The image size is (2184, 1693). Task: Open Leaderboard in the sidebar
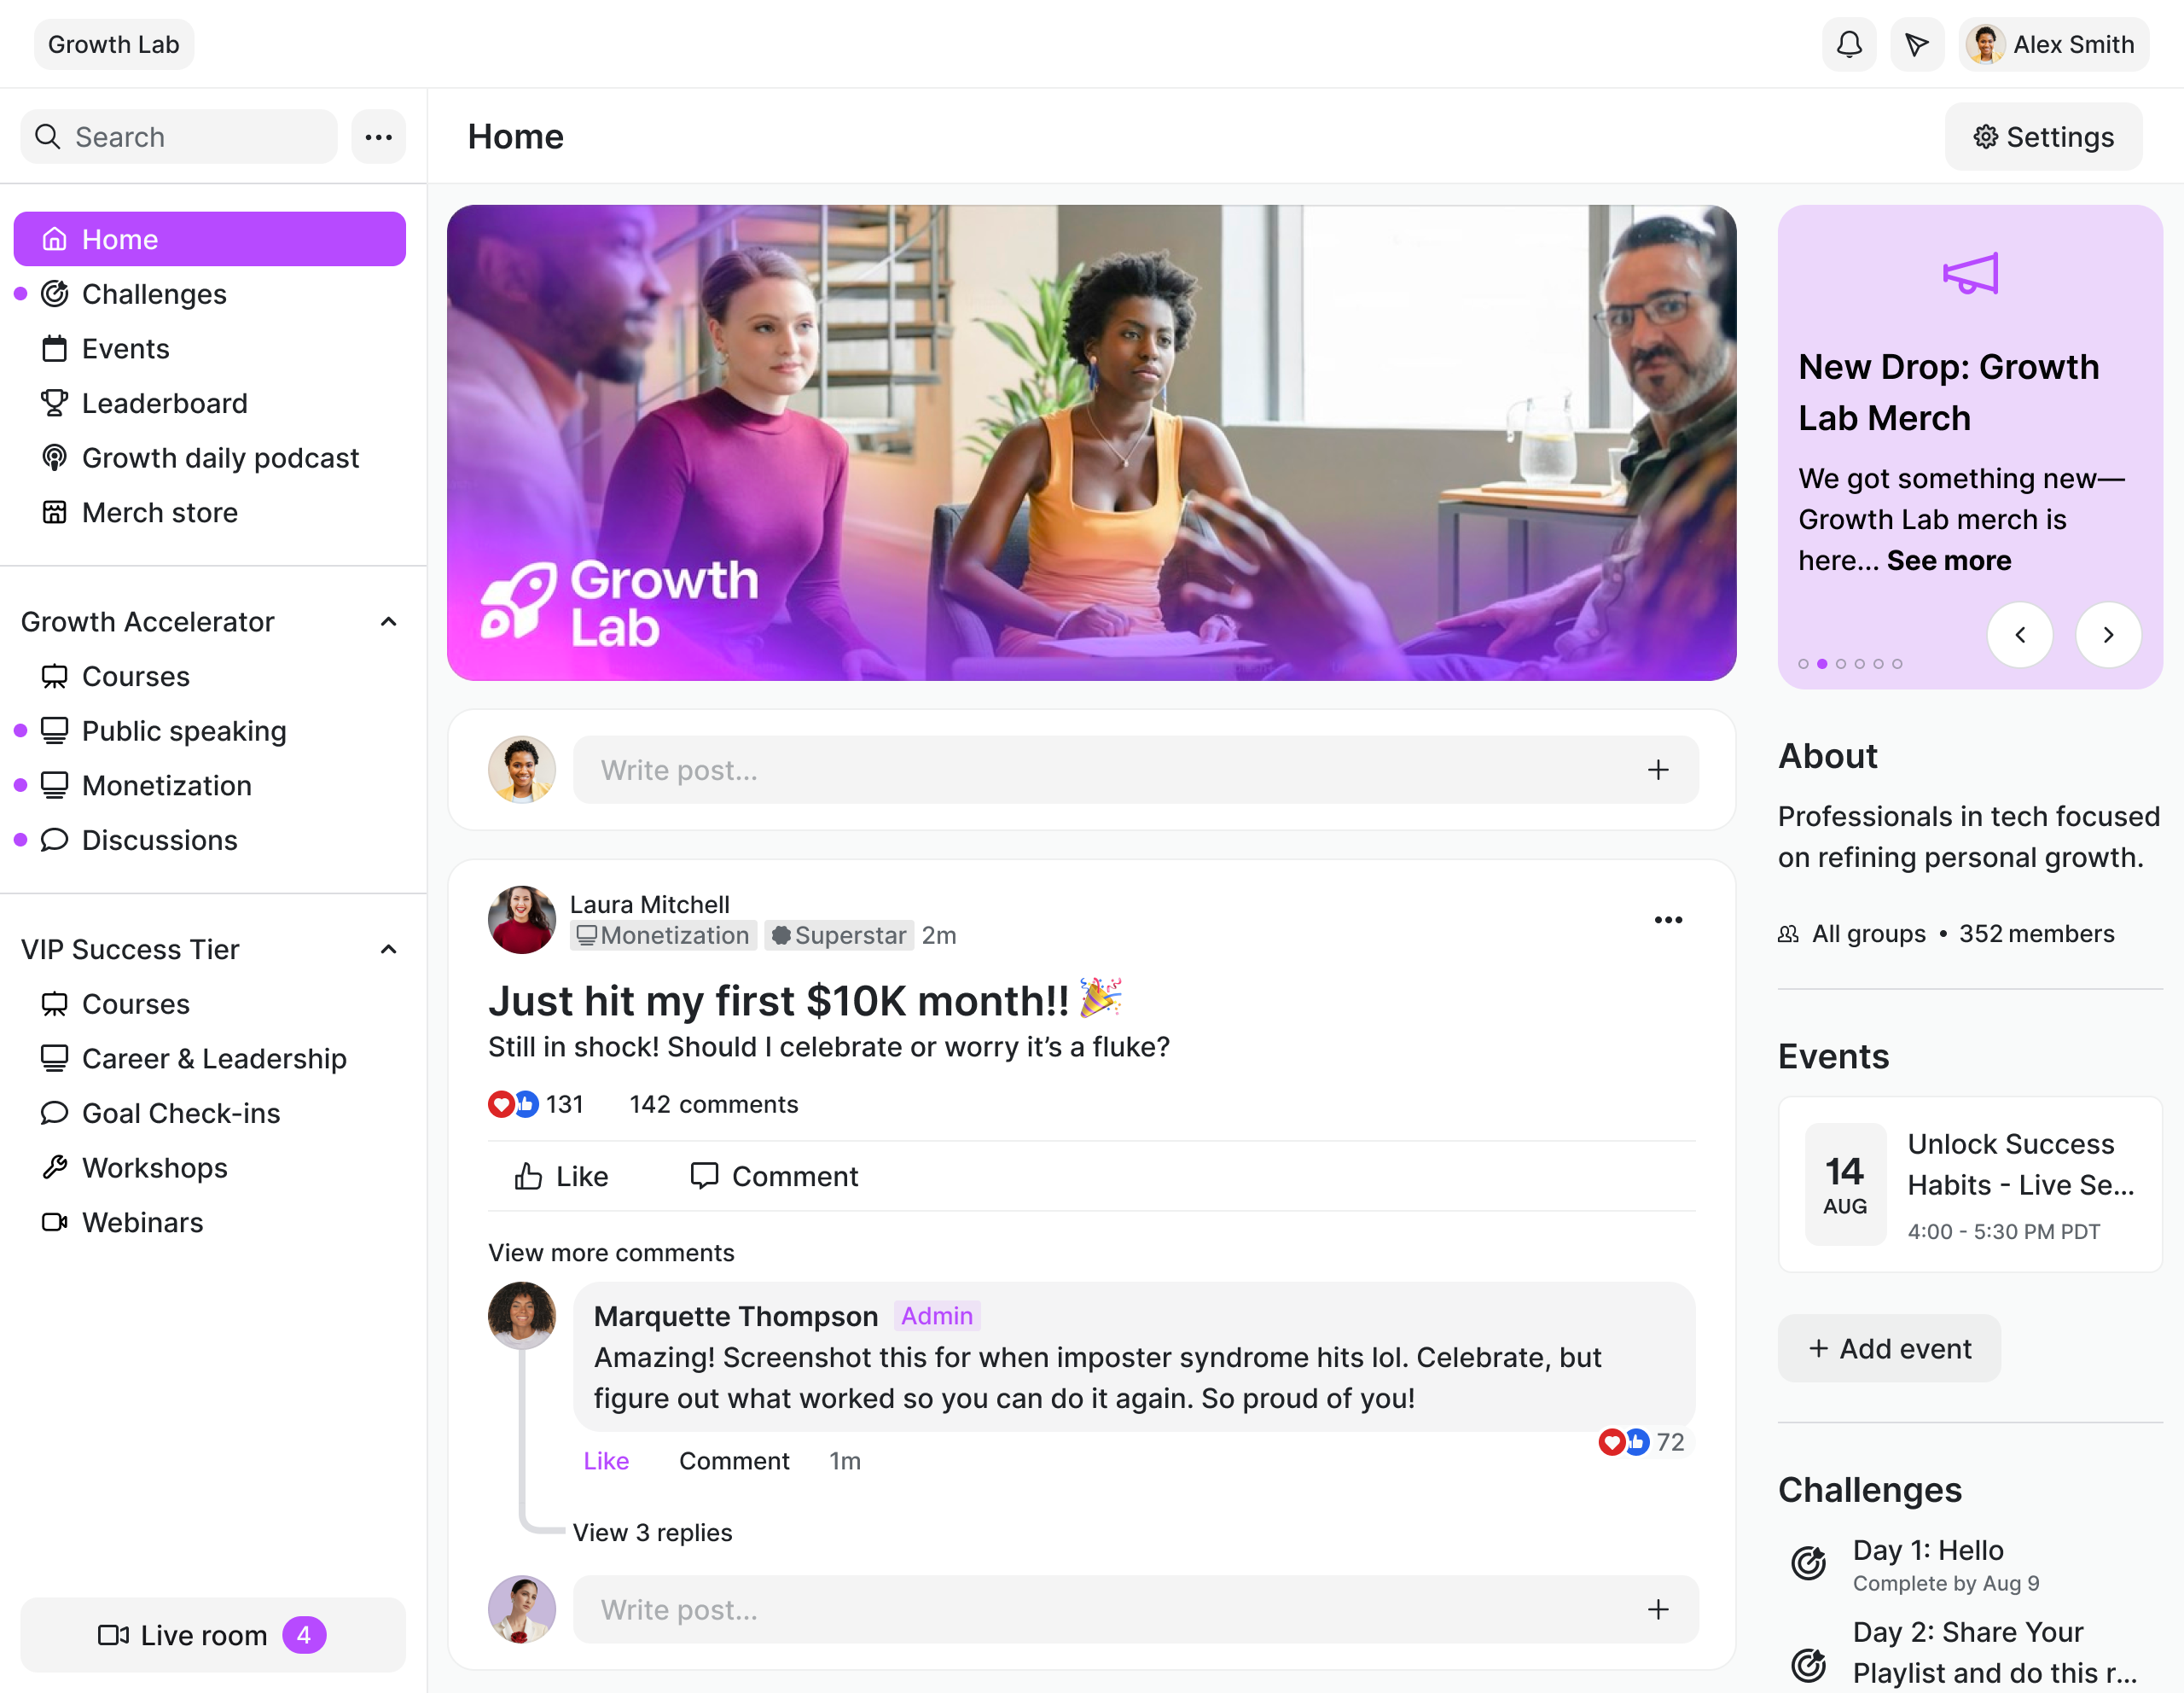[164, 403]
